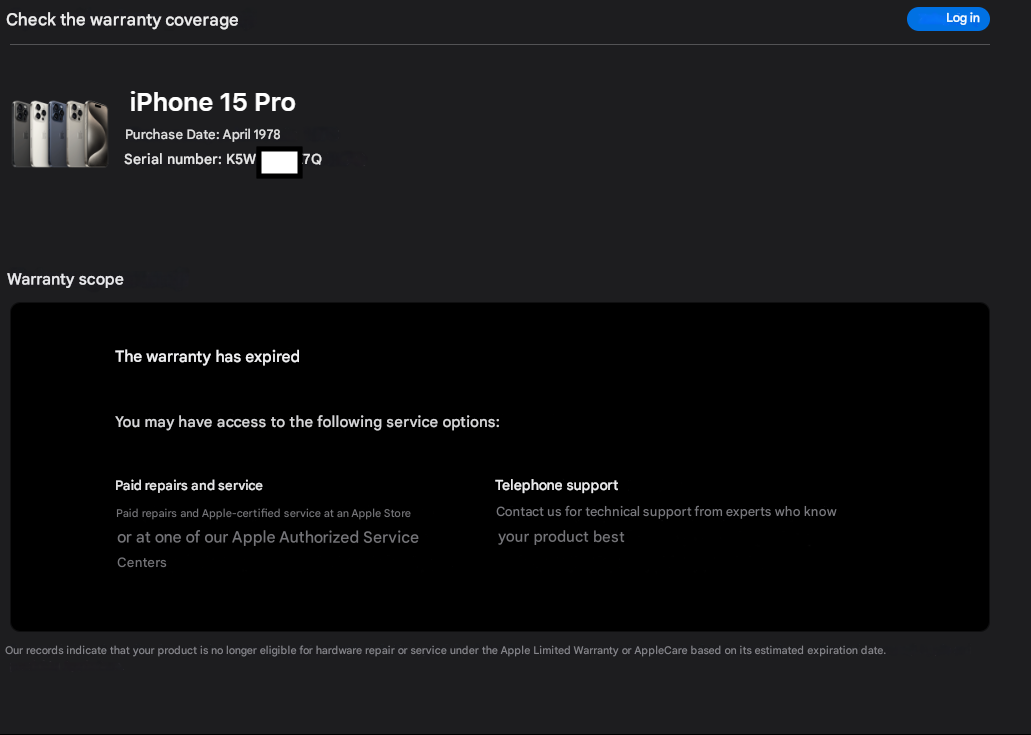Screen dimensions: 1031x735
Task: Click the Purchase Date text
Action: pyautogui.click(x=202, y=134)
